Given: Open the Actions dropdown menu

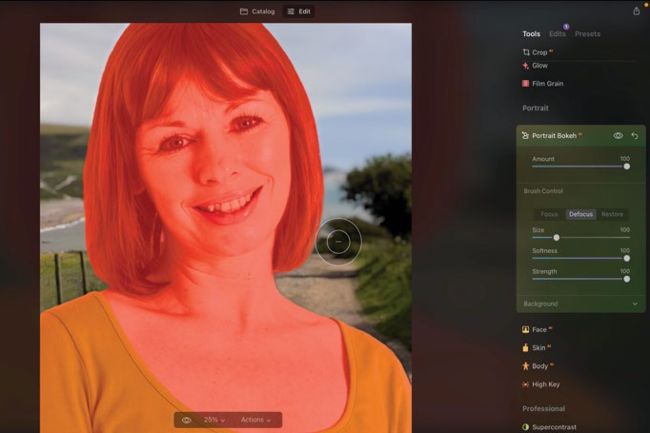Looking at the screenshot, I should (255, 420).
